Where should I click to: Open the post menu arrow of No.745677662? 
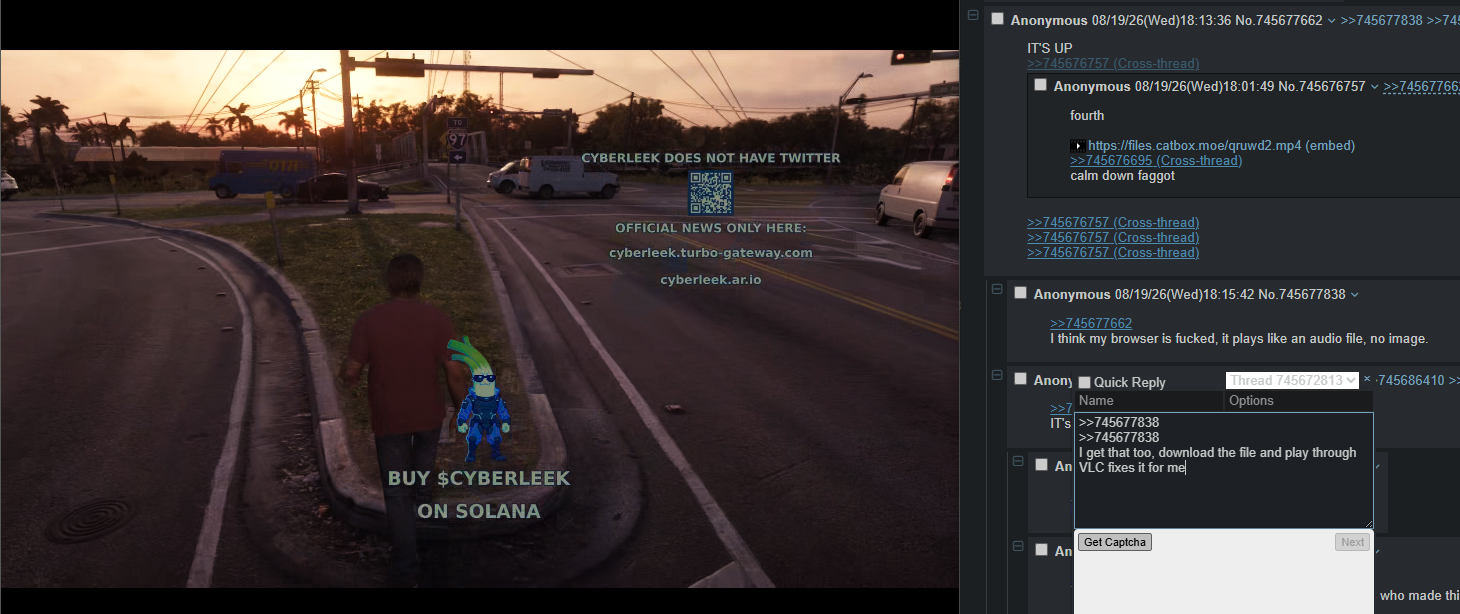1331,21
